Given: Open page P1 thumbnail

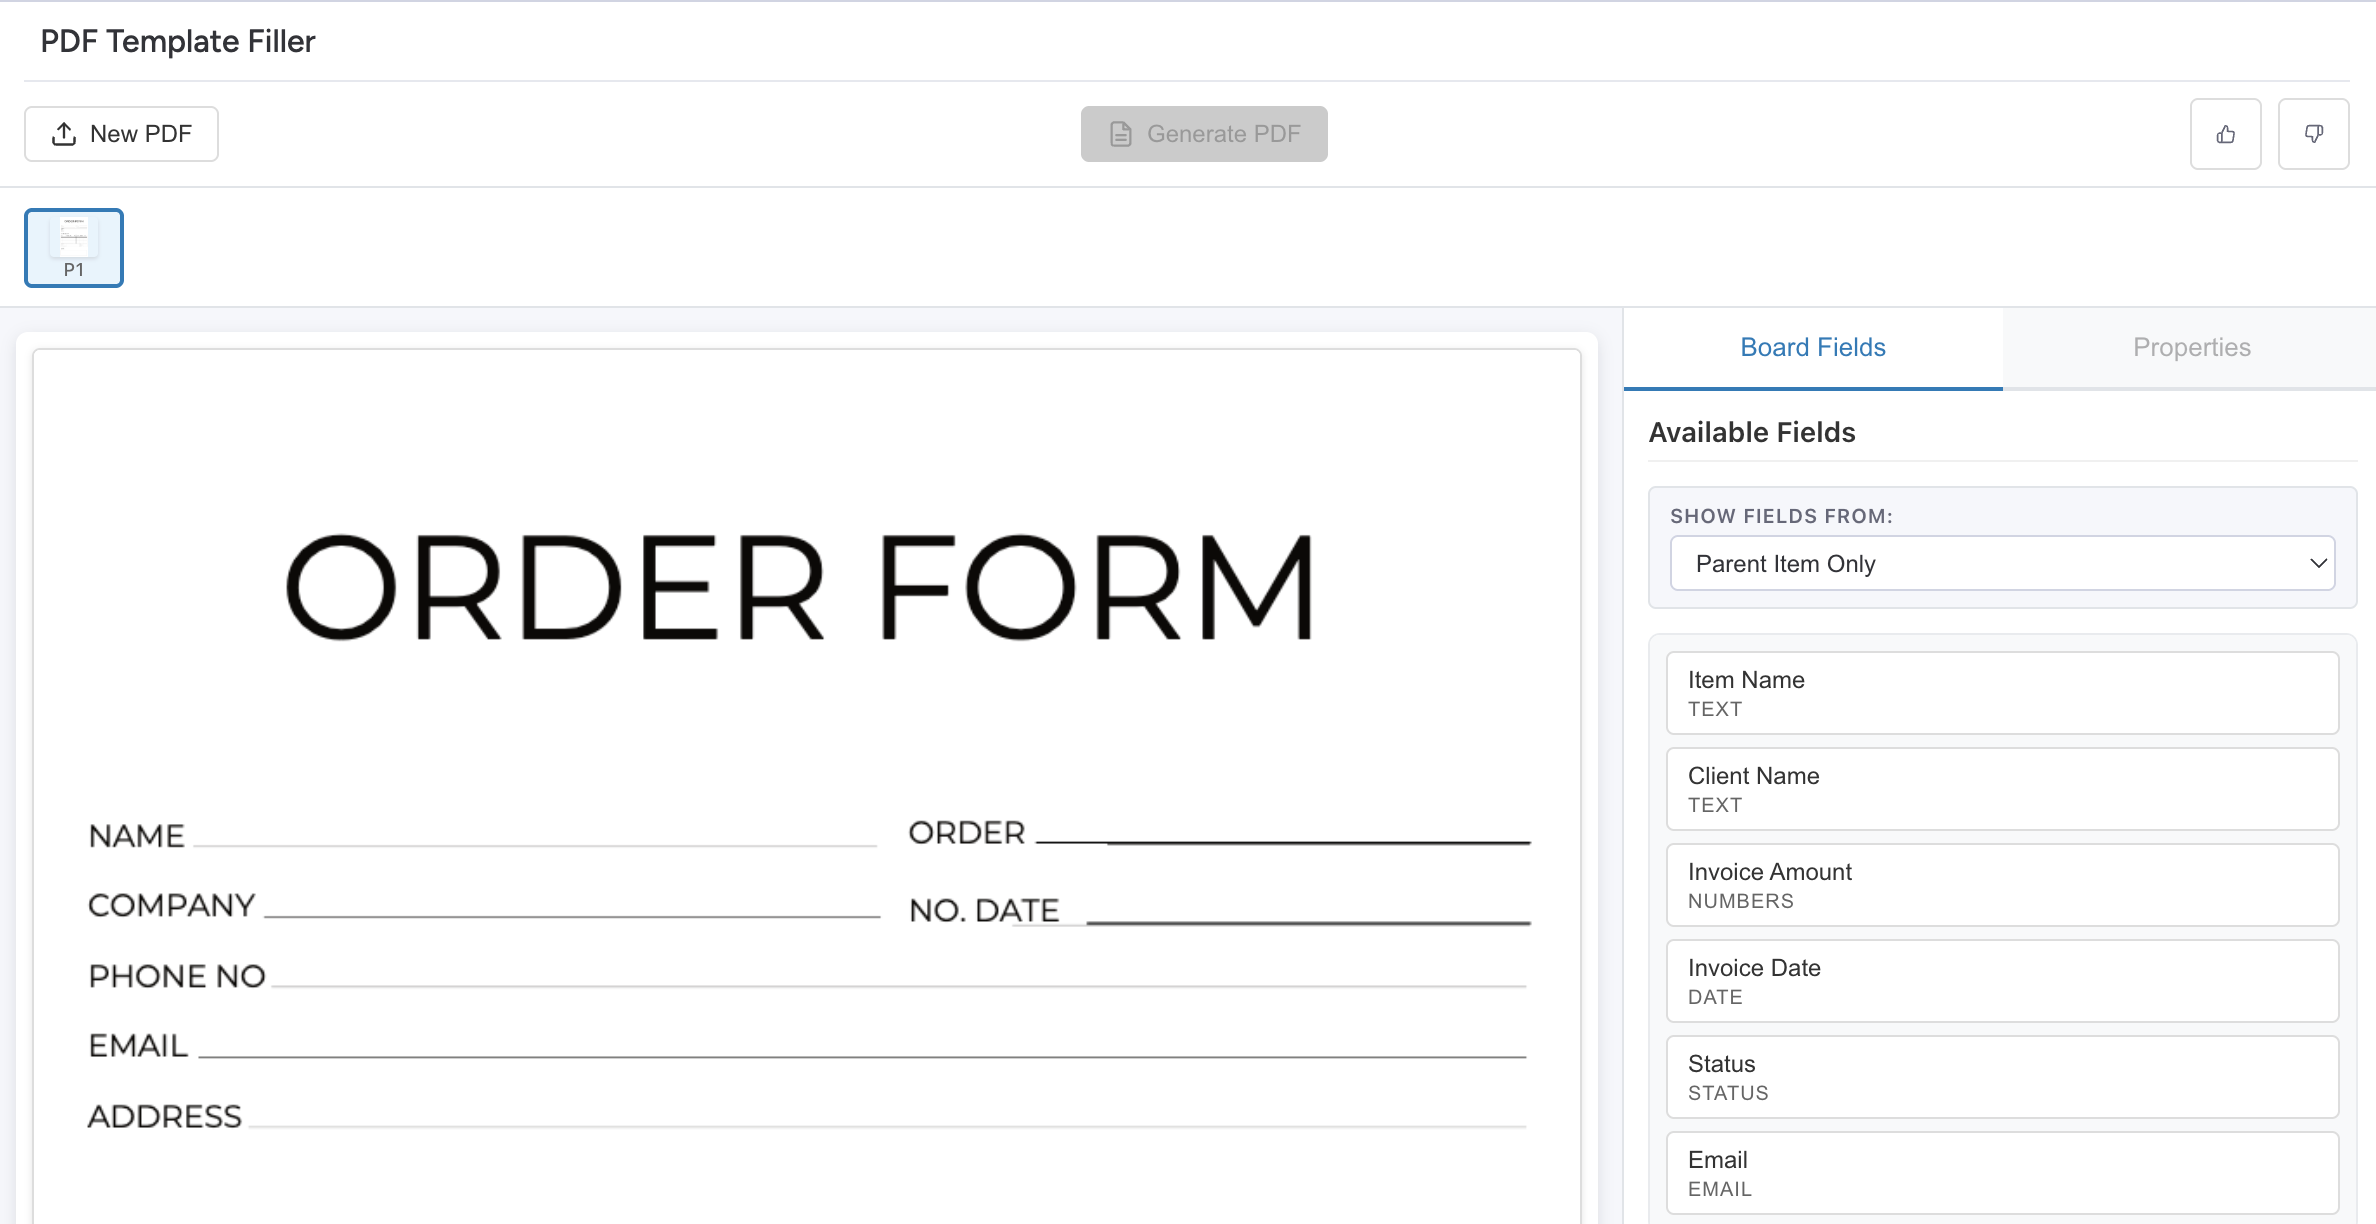Looking at the screenshot, I should 73,247.
